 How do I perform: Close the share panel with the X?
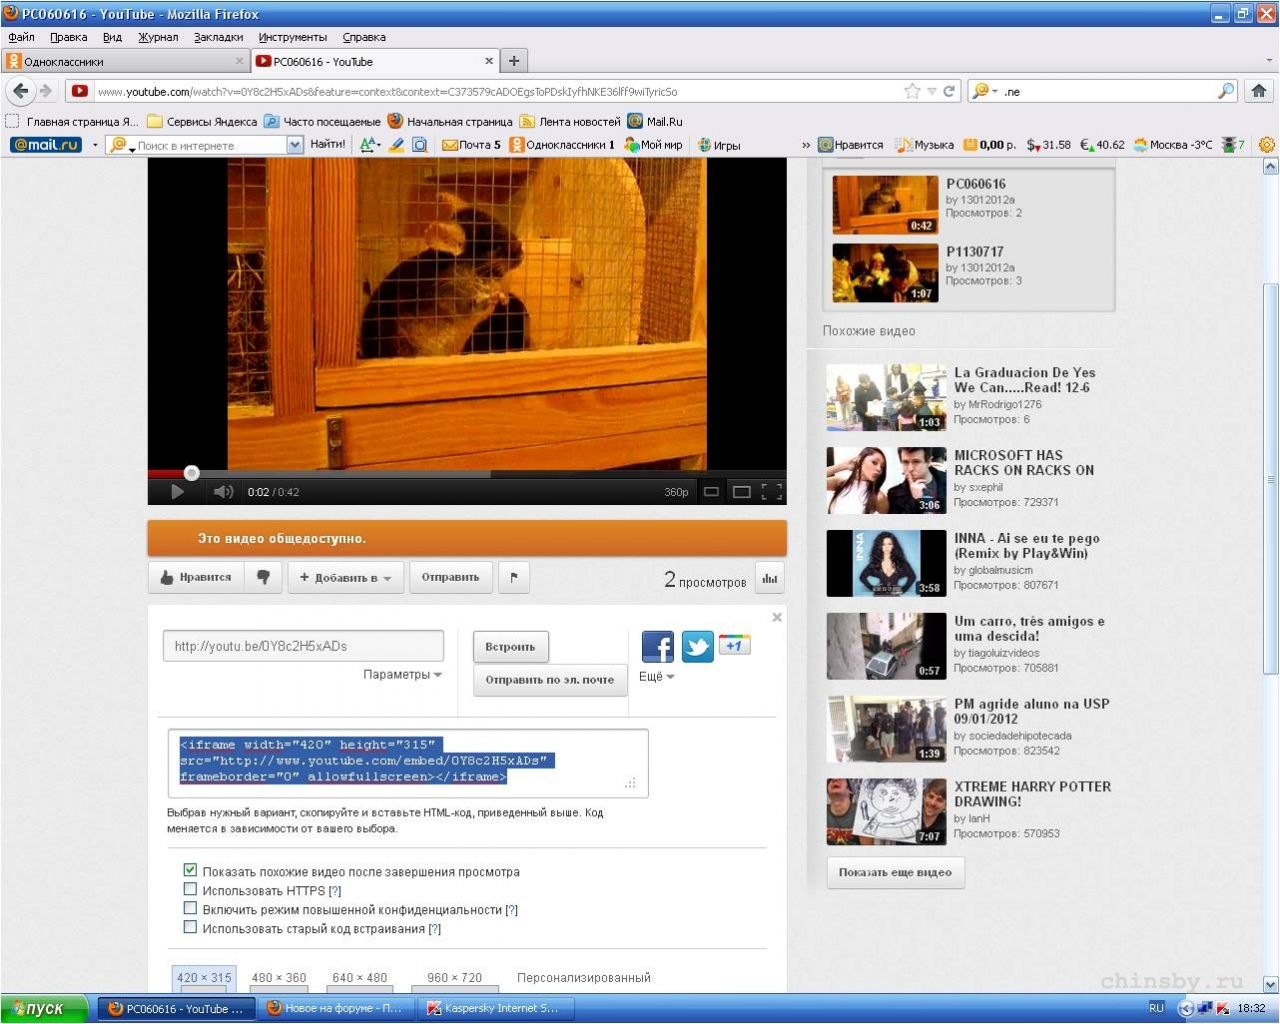tap(777, 618)
